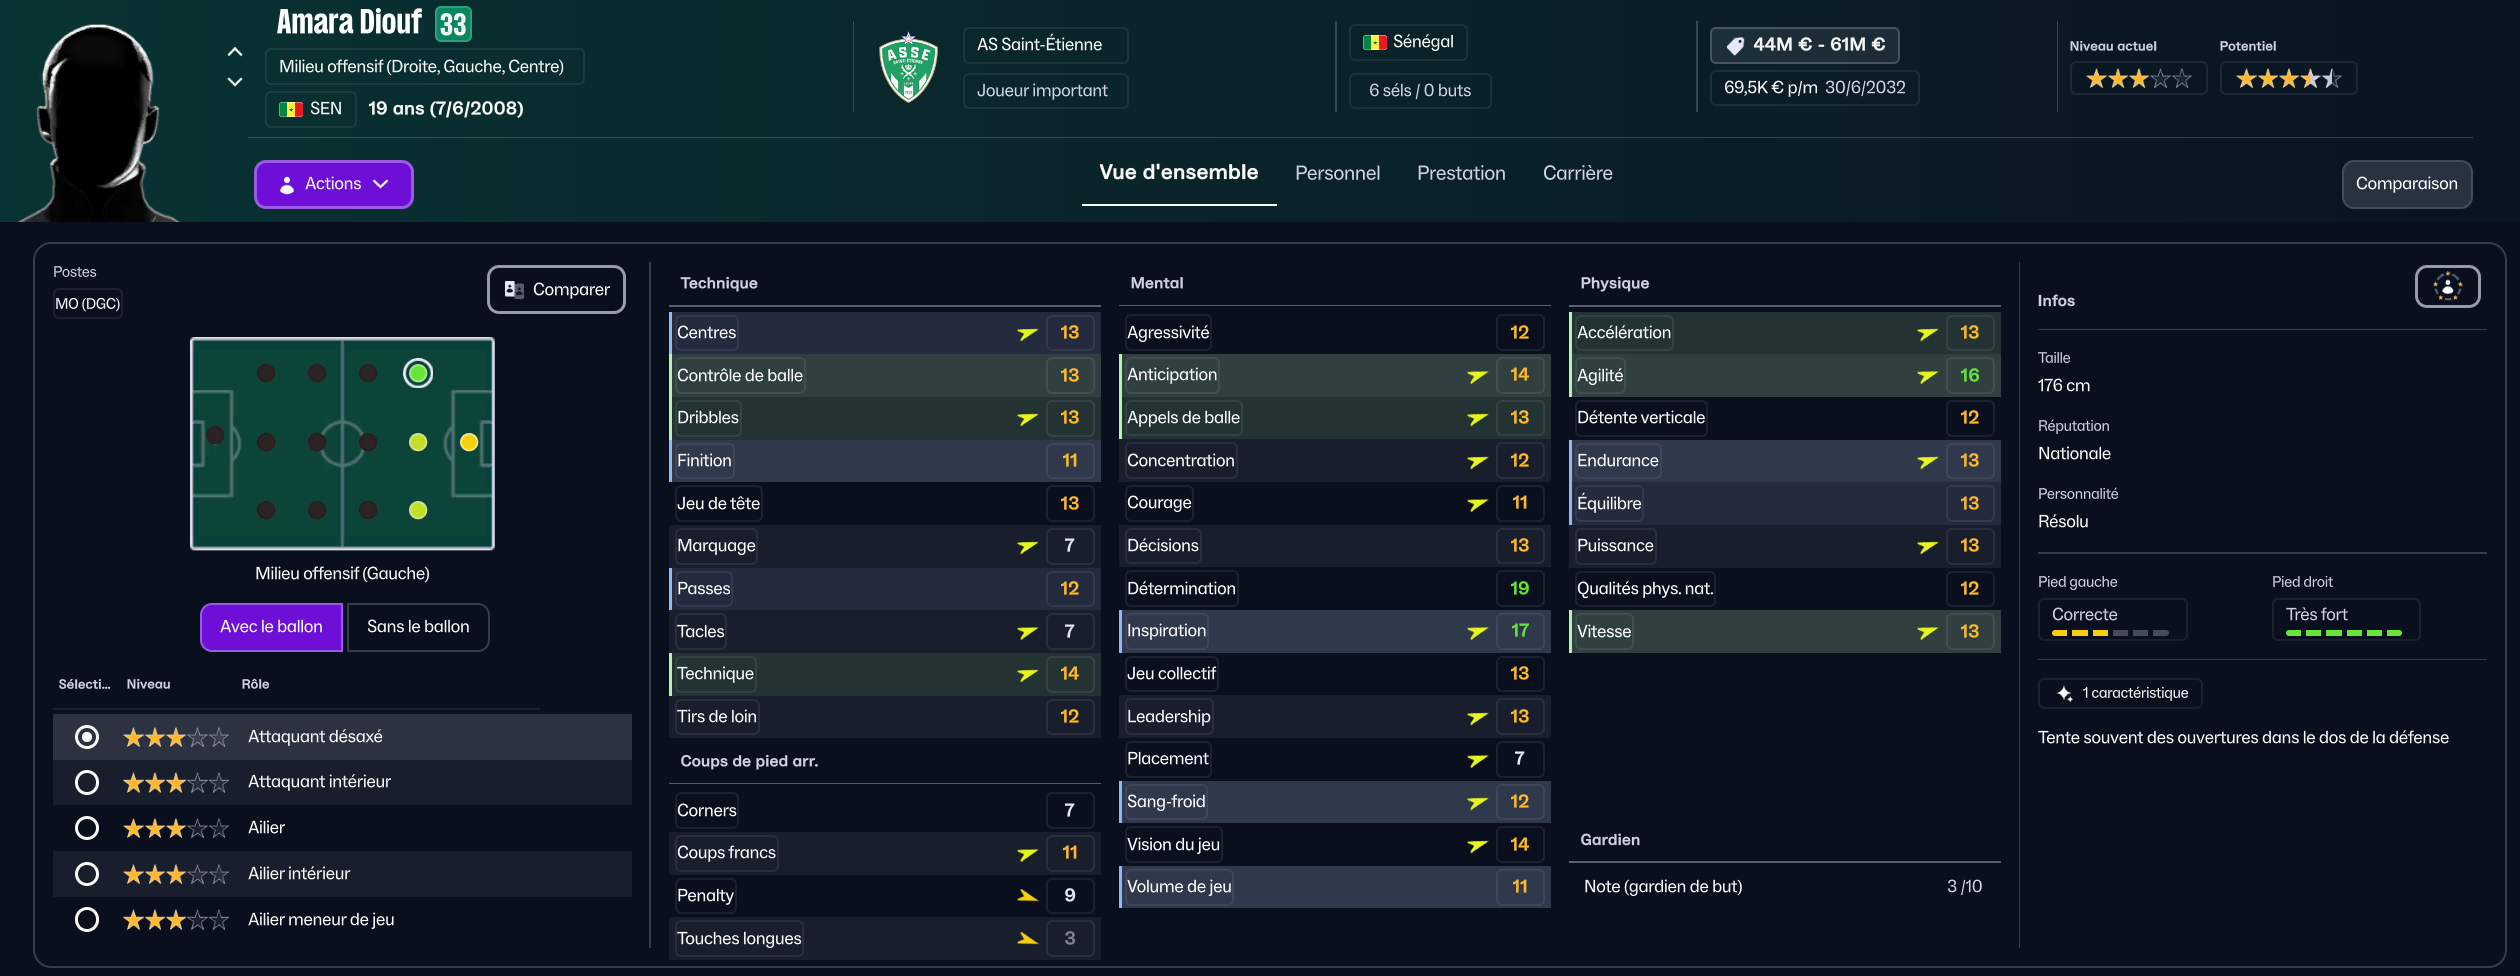Select the Ailier meneur de jeu radio
The image size is (2520, 976).
(87, 920)
